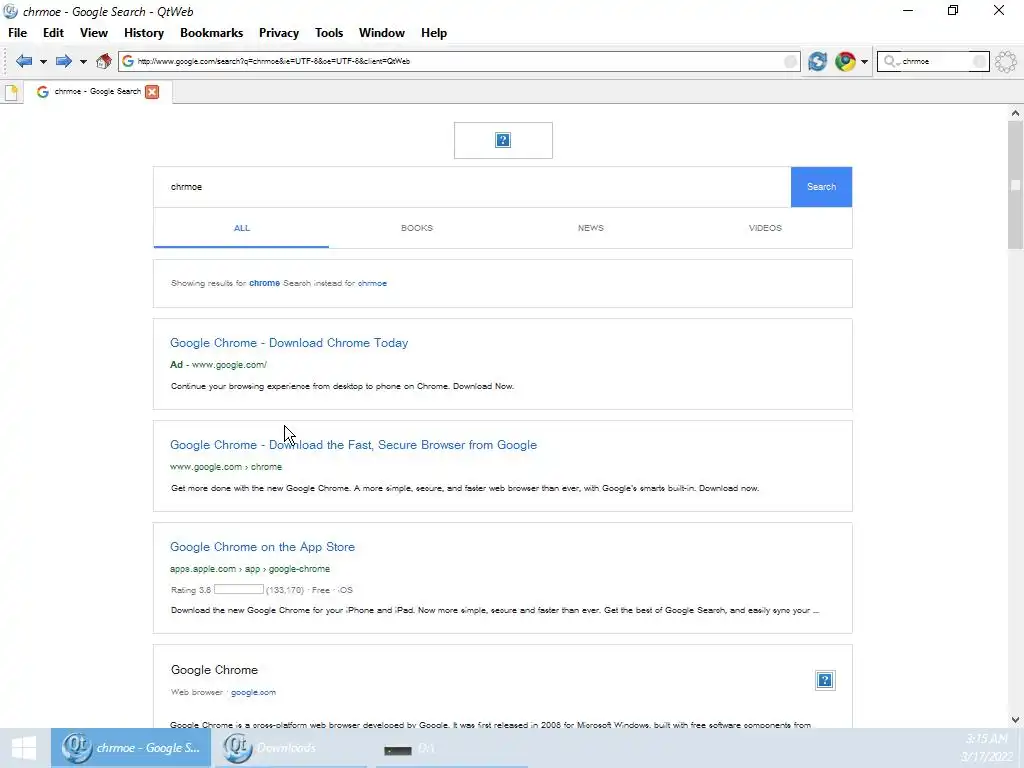Open a new tab with page icon
This screenshot has width=1024, height=768.
tap(11, 92)
